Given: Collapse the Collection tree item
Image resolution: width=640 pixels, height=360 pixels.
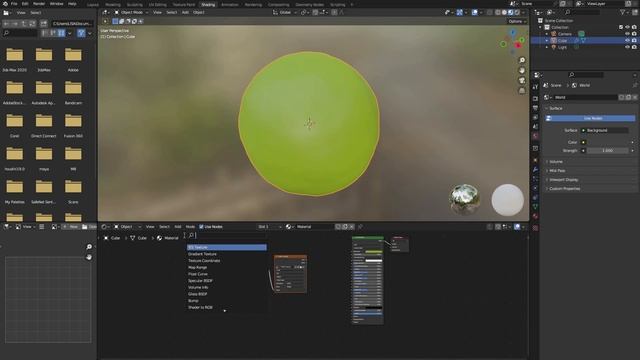Looking at the screenshot, I should 541,27.
